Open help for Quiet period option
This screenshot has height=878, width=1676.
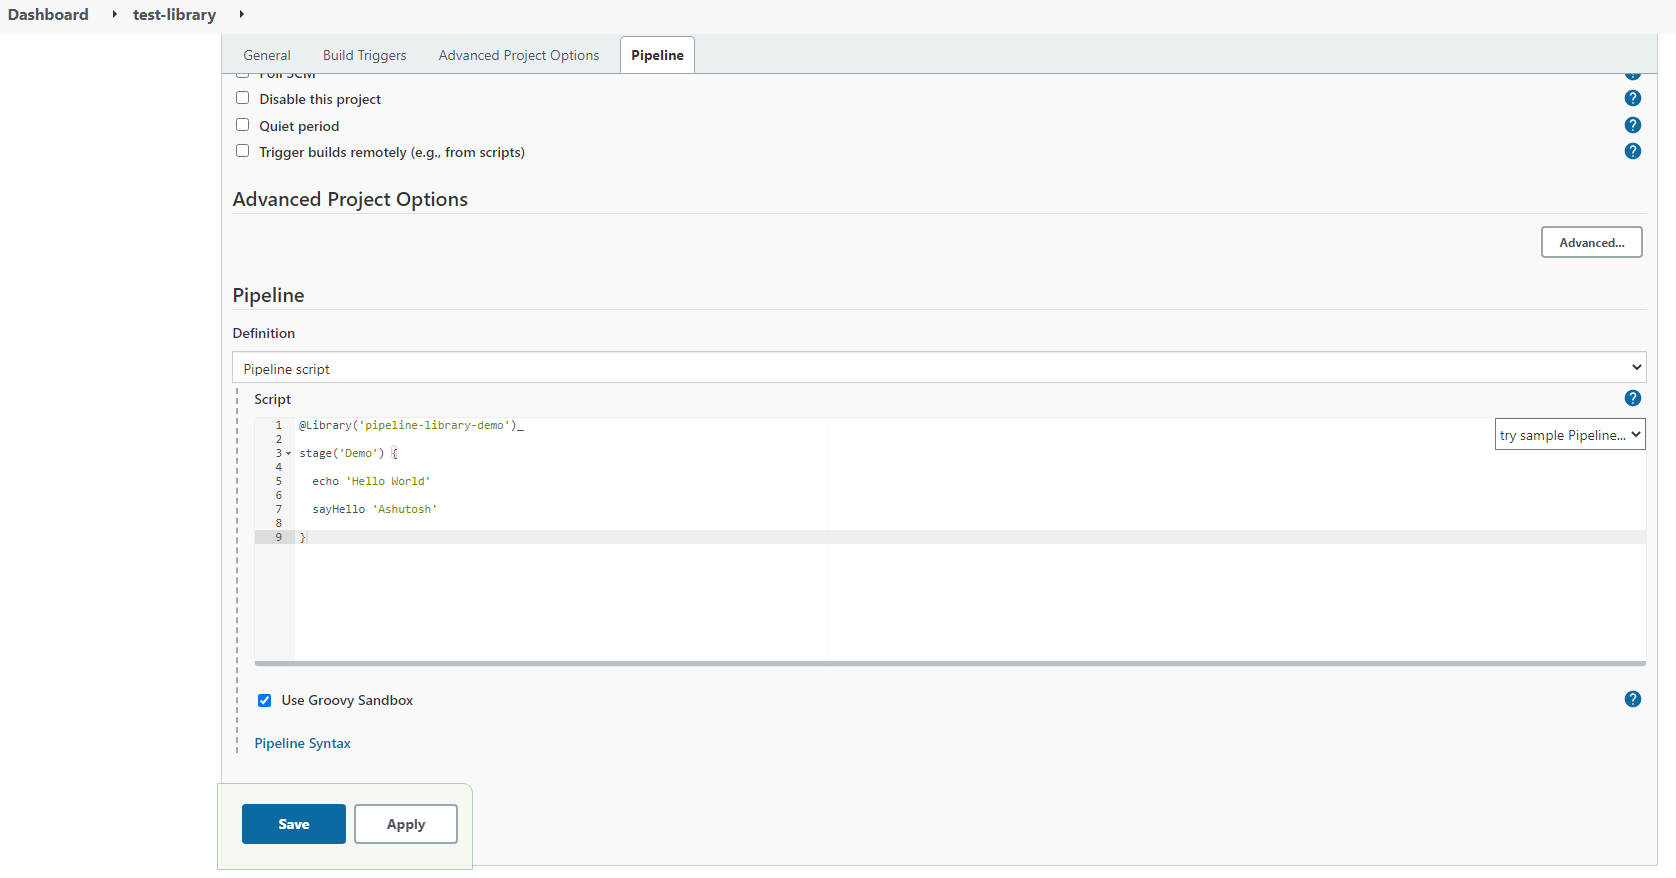point(1633,125)
